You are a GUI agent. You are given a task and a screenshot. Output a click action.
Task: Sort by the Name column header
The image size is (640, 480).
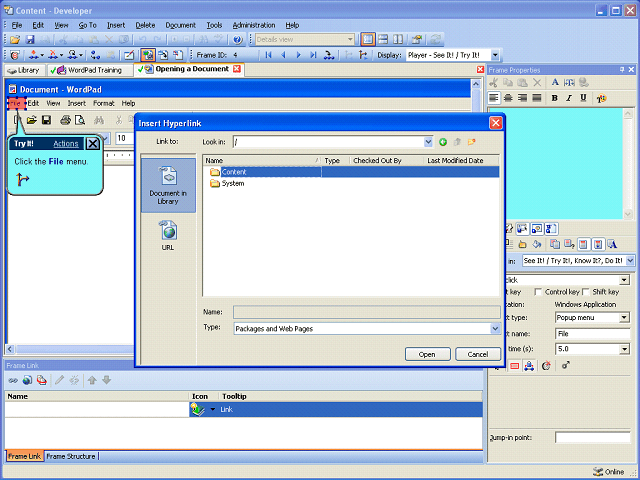click(262, 161)
